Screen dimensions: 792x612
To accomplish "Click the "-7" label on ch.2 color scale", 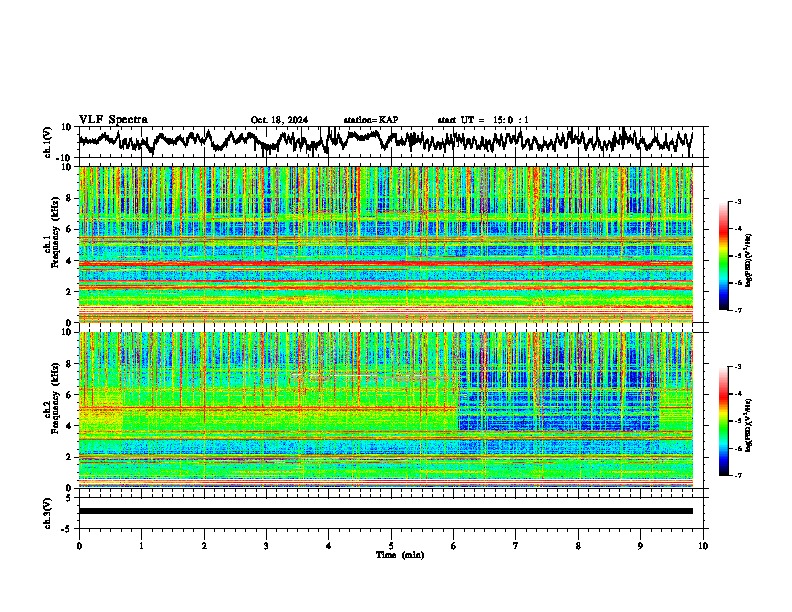I will pos(738,476).
